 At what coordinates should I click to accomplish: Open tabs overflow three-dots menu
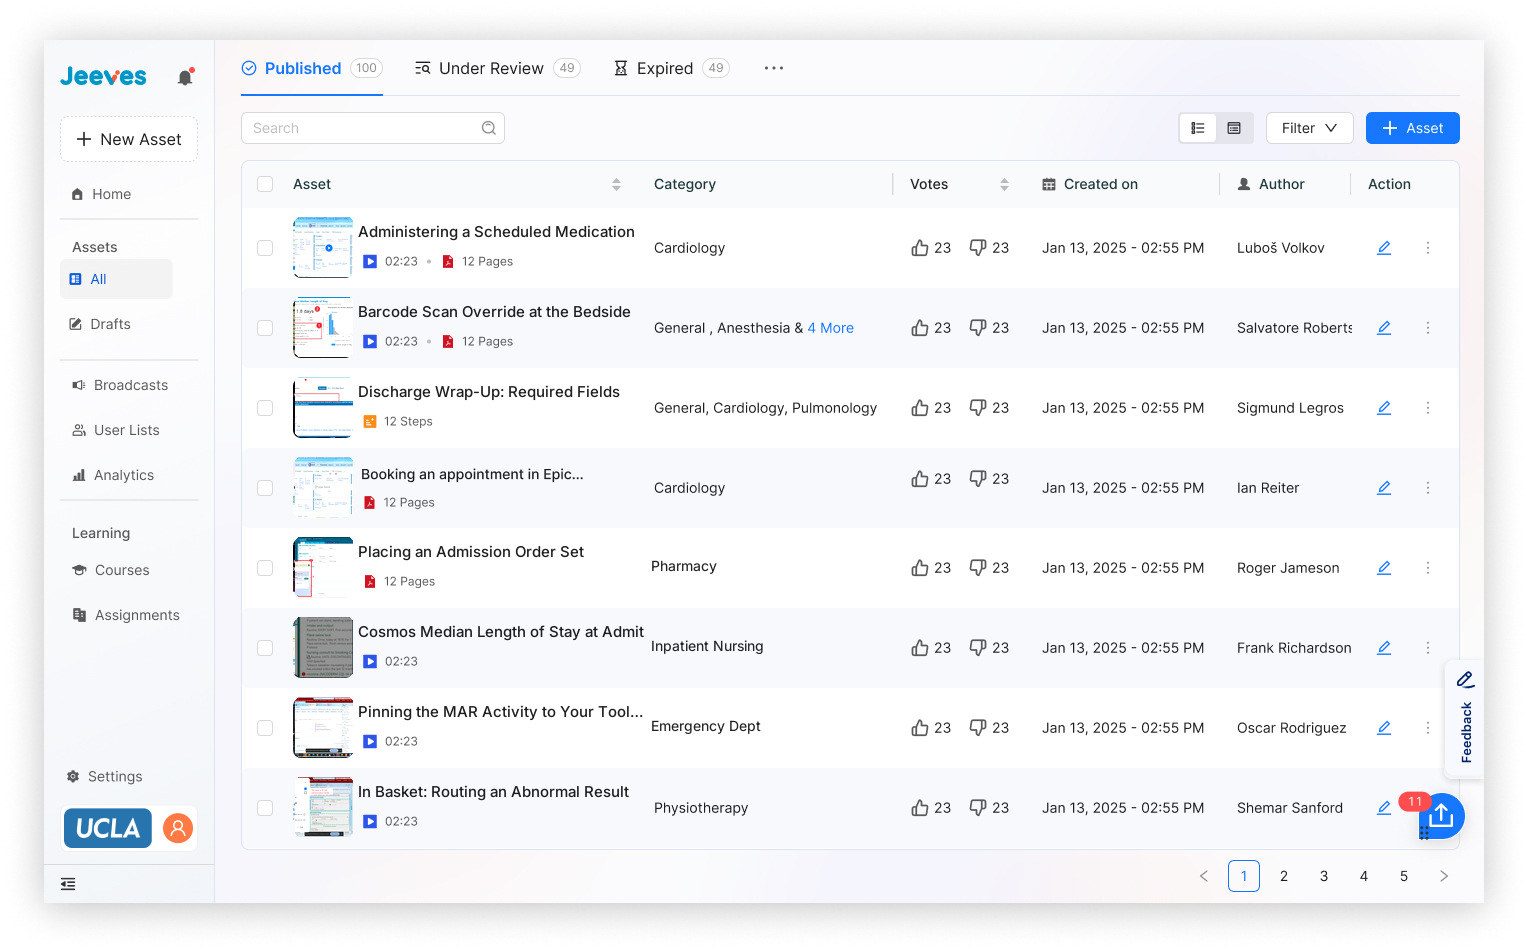tap(774, 68)
